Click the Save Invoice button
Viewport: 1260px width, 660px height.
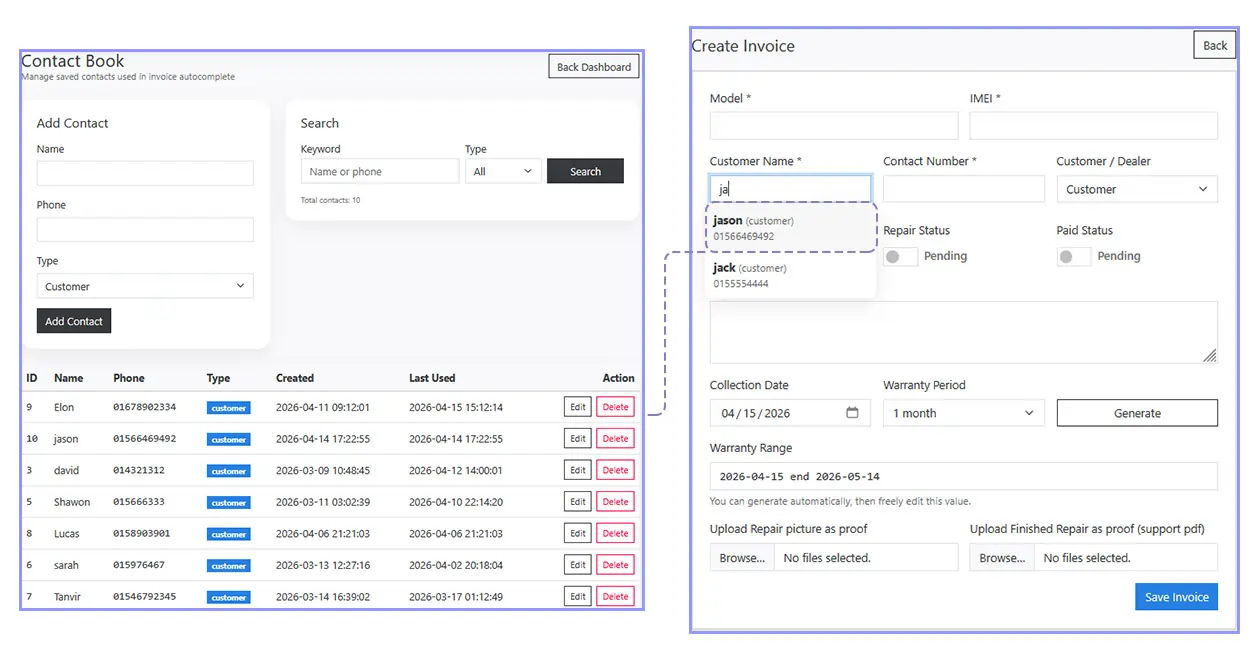(x=1176, y=596)
